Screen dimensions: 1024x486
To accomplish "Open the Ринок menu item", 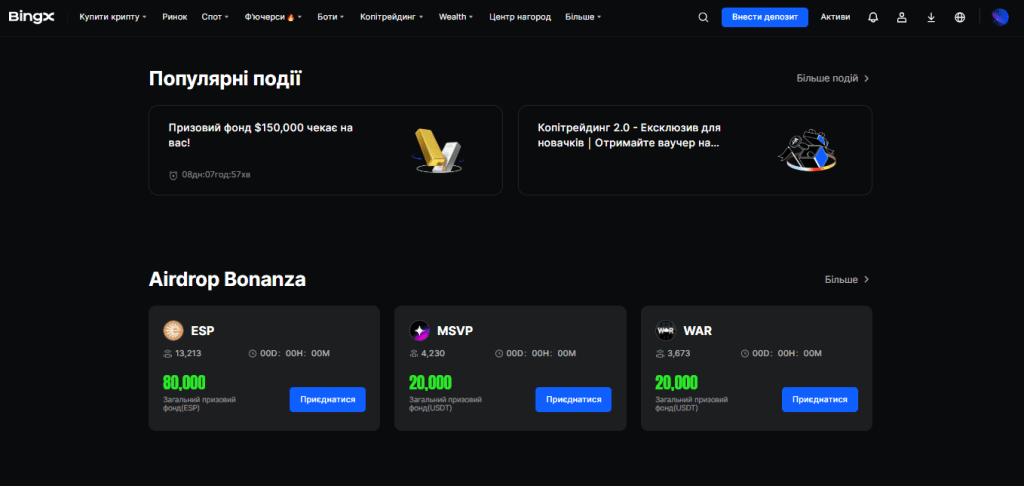I will coord(174,17).
